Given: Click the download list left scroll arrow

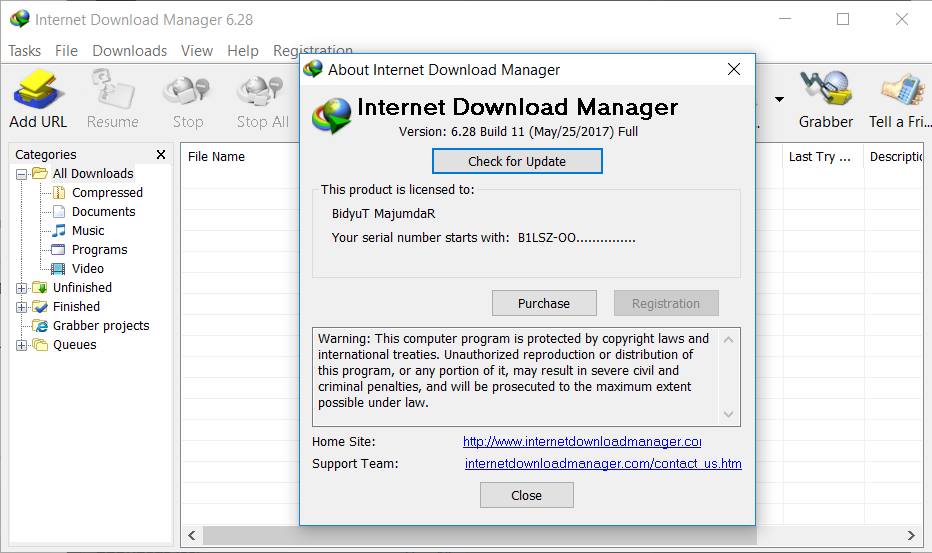Looking at the screenshot, I should [x=192, y=535].
